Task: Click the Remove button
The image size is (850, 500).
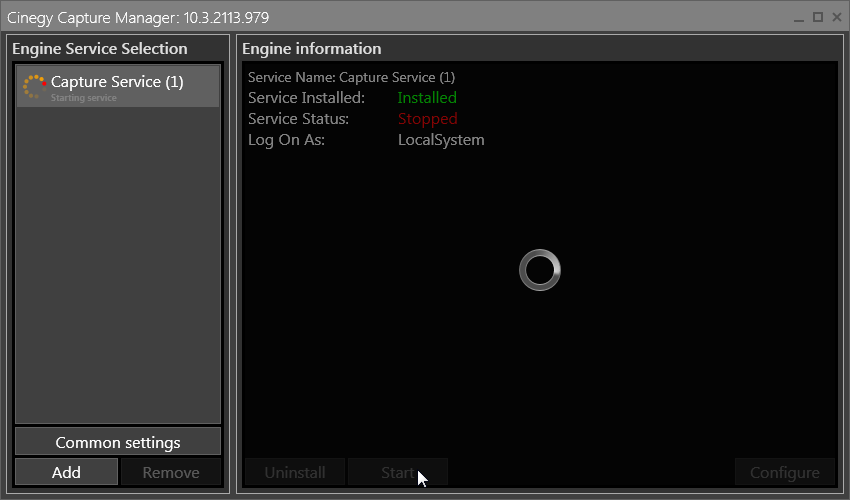Action: 171,472
